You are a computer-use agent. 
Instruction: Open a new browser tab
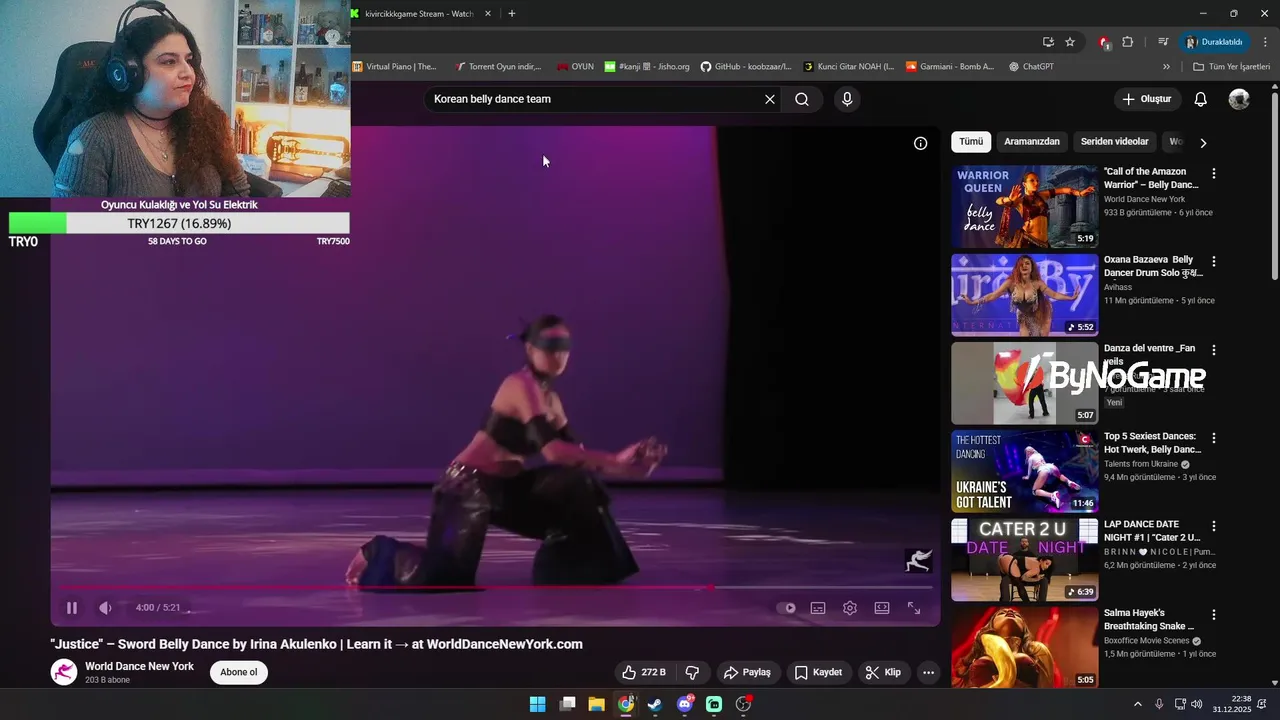tap(512, 14)
